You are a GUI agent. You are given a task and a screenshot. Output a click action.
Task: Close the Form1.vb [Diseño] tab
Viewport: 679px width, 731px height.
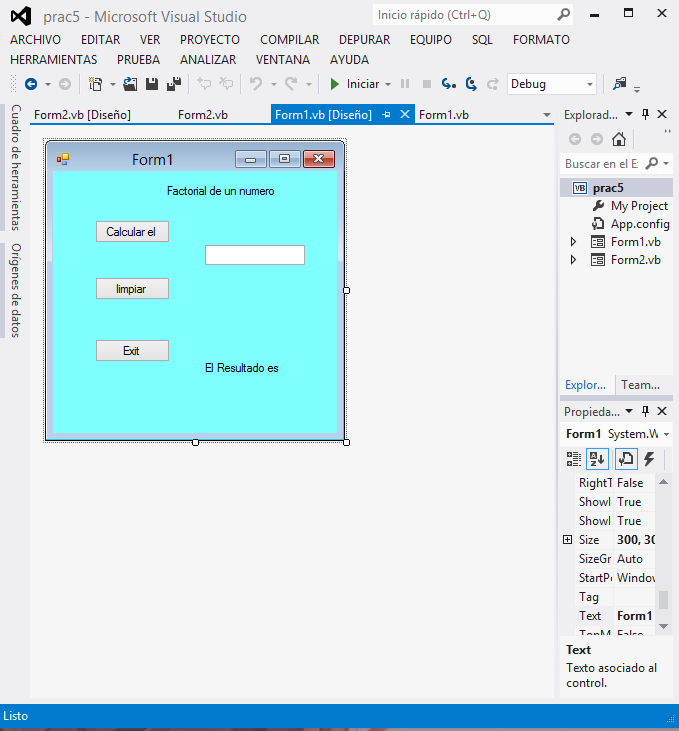pos(405,114)
